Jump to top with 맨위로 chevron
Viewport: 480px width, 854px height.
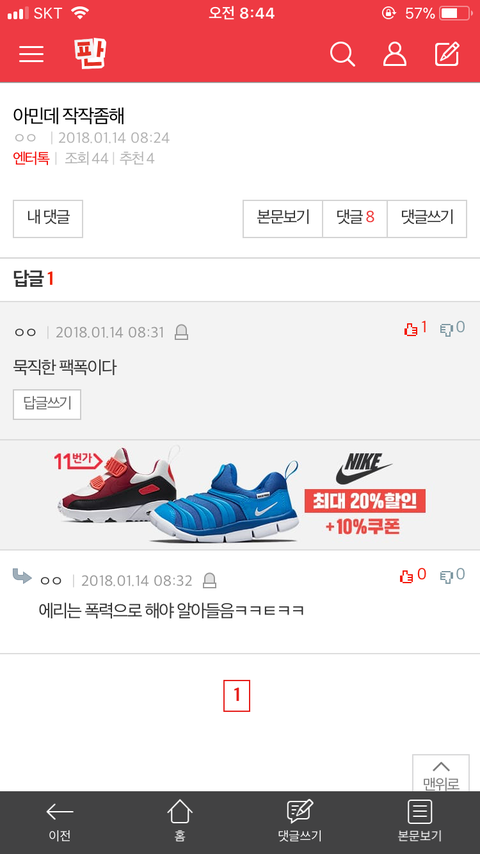click(441, 773)
